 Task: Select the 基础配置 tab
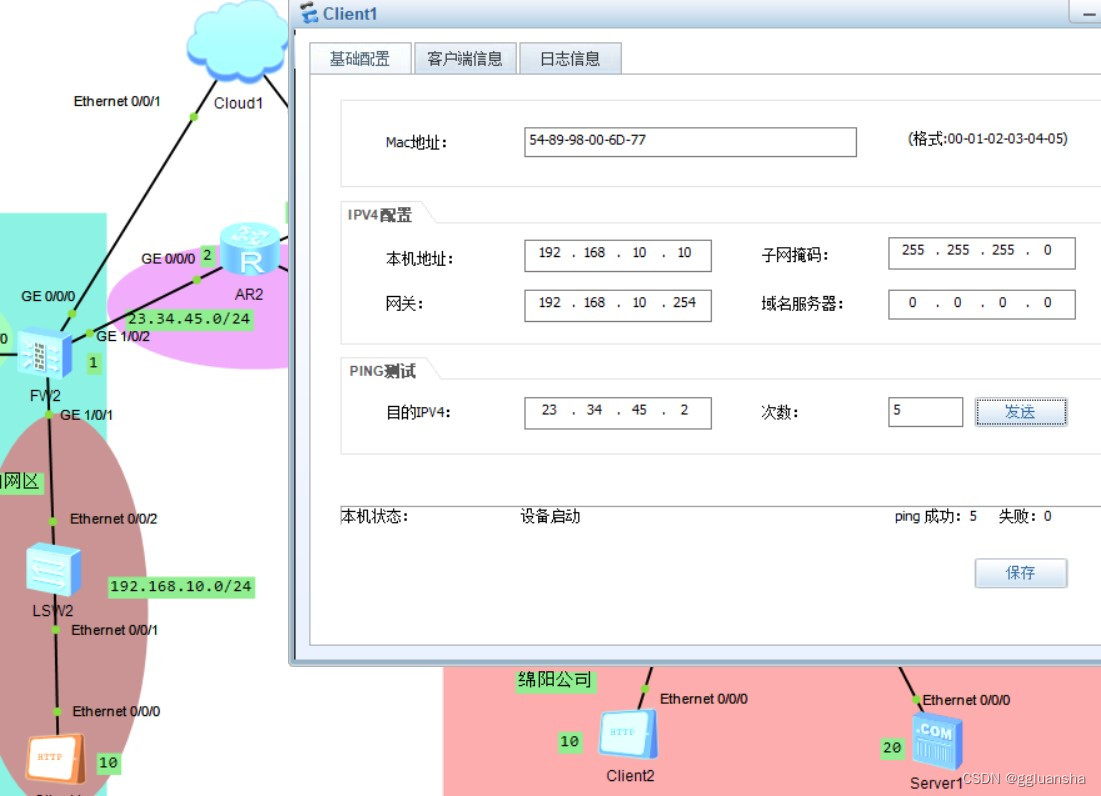pos(362,57)
